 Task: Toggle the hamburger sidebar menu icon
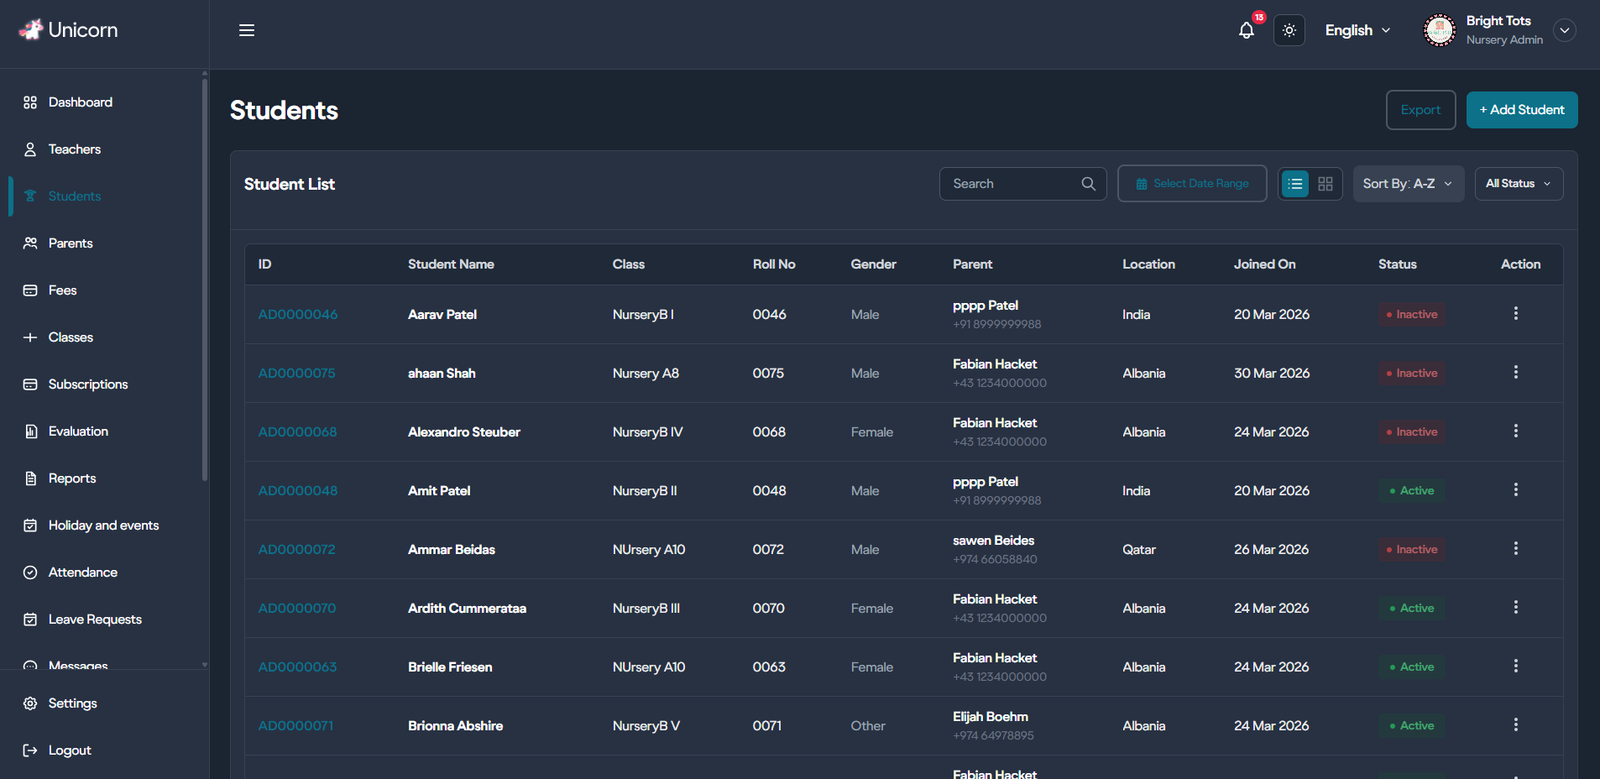click(x=247, y=30)
